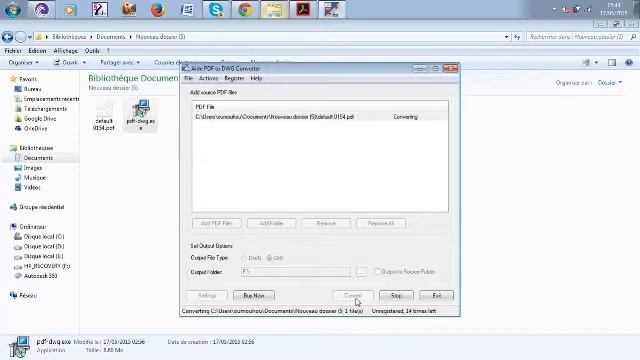Open OneDrive in the sidebar
Screen dimensions: 640x360
click(x=35, y=128)
